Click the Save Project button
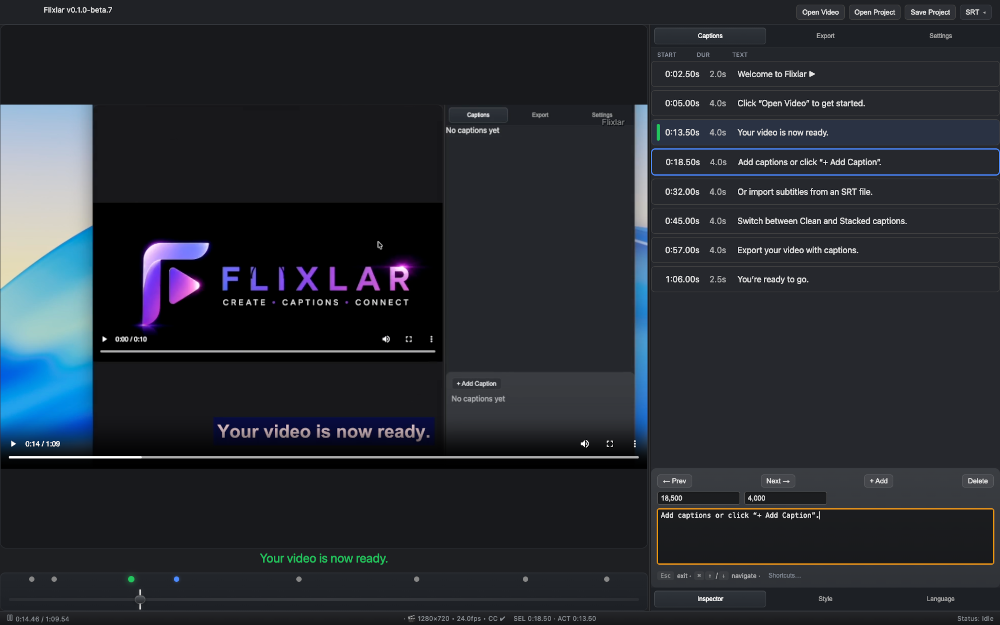The image size is (1000, 625). (930, 12)
